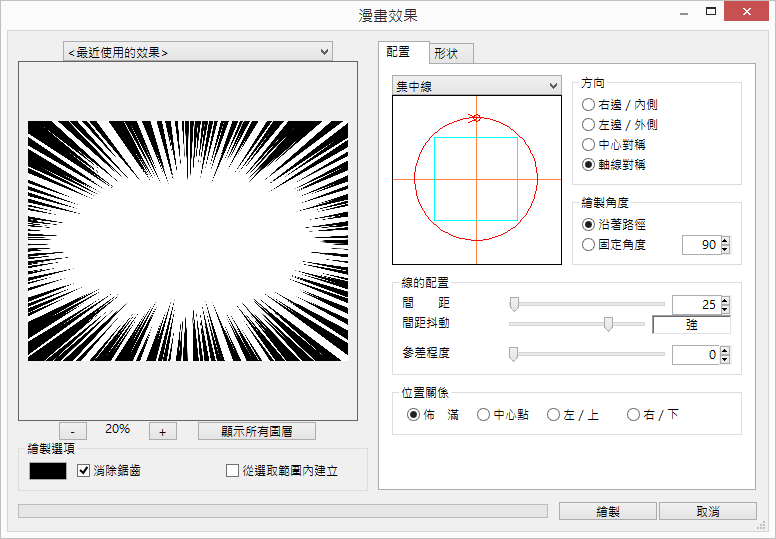776x539 pixels.
Task: Open the black drawing color swatch
Action: 48,471
